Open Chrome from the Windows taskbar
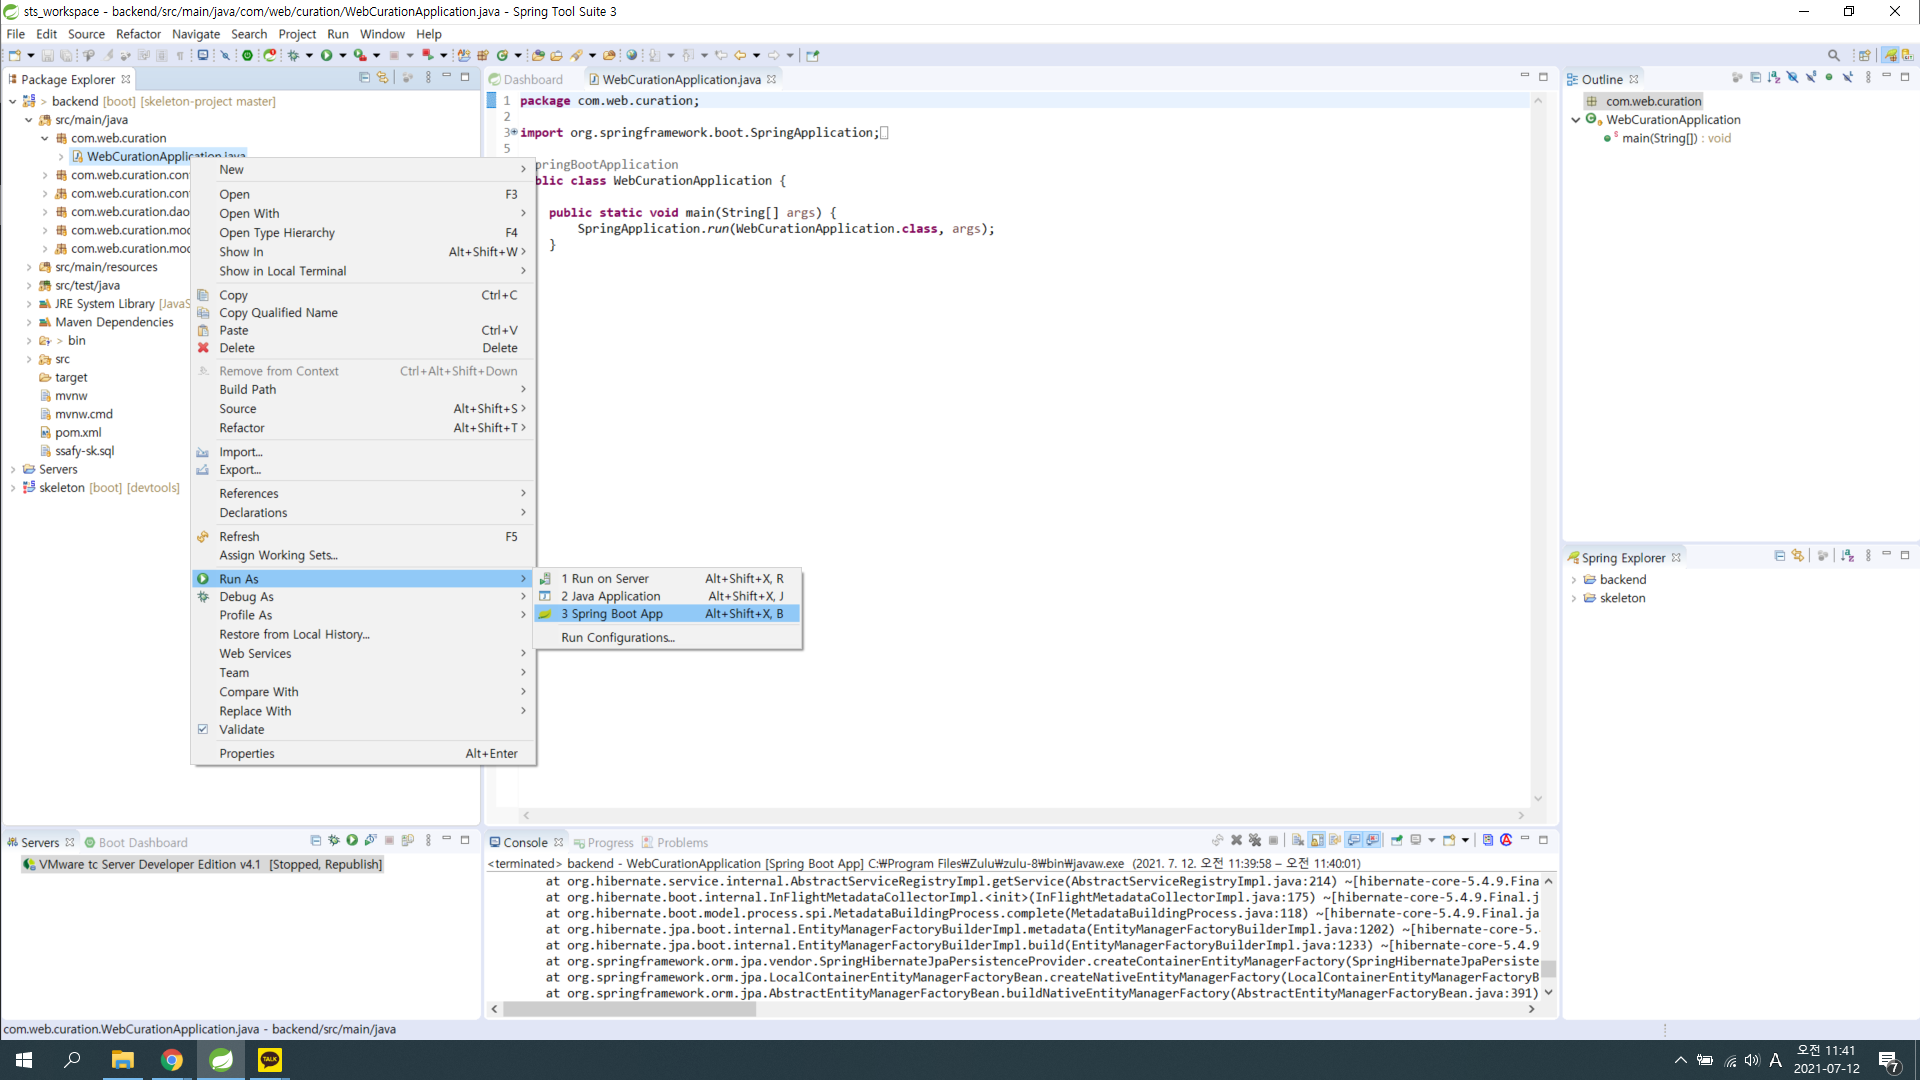 coord(172,1060)
